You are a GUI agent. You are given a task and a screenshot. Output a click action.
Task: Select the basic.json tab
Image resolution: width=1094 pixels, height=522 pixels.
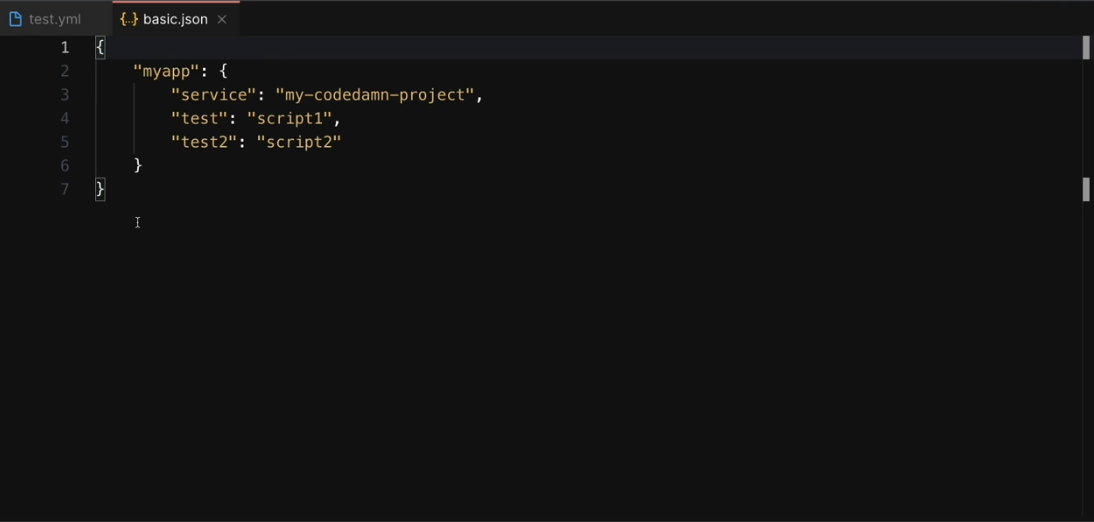pyautogui.click(x=175, y=19)
